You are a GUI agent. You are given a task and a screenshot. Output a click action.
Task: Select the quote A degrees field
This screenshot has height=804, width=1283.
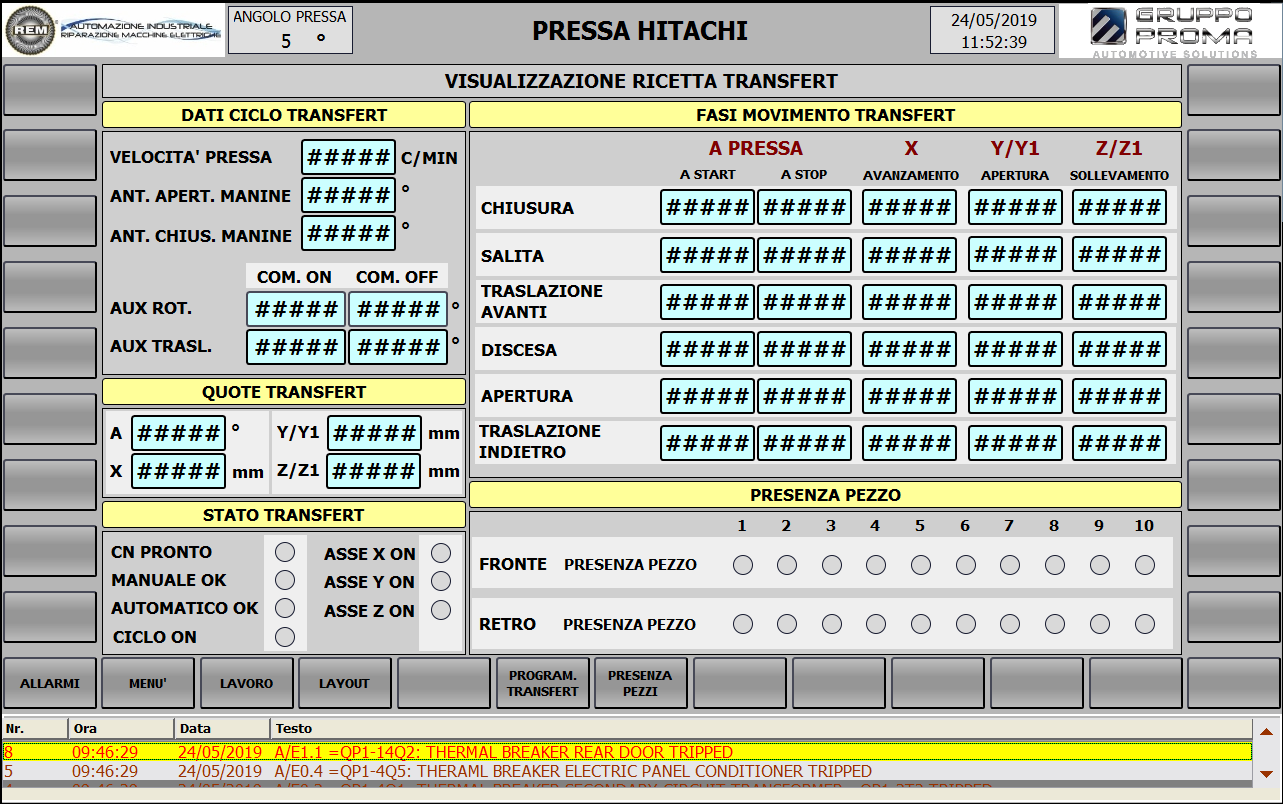pyautogui.click(x=179, y=433)
